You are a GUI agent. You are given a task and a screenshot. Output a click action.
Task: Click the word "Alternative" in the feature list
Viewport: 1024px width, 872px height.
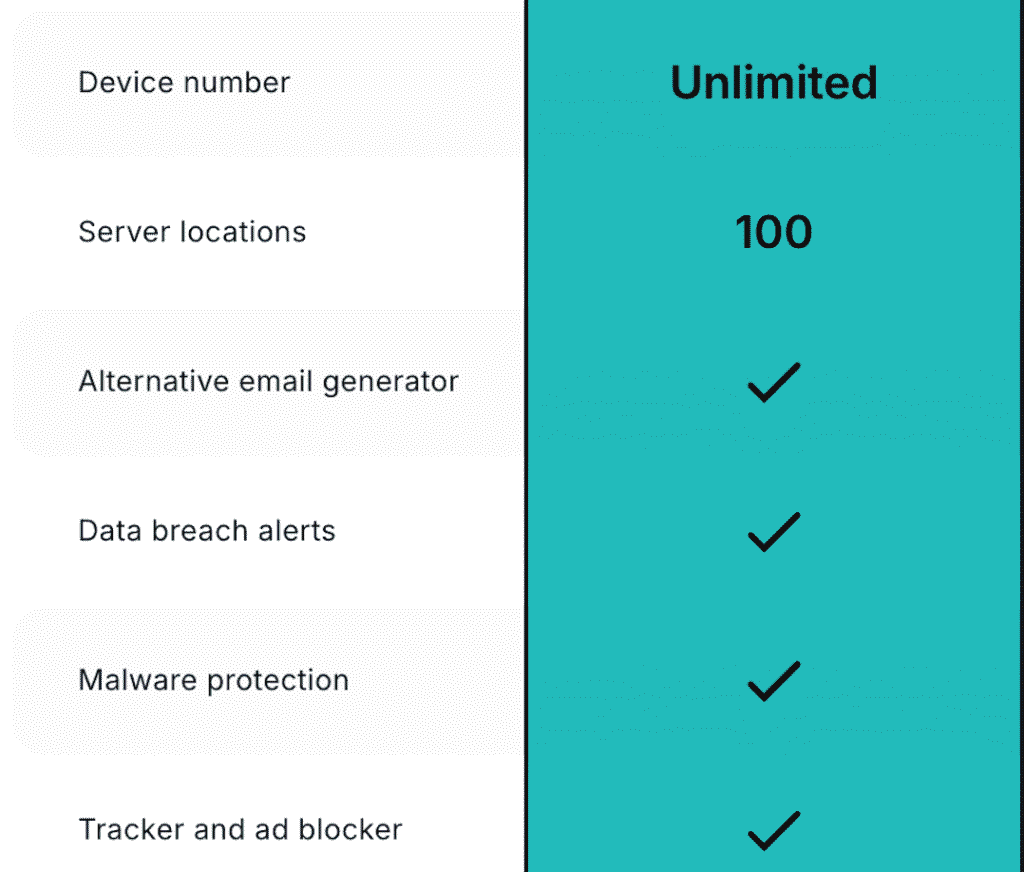pos(141,381)
